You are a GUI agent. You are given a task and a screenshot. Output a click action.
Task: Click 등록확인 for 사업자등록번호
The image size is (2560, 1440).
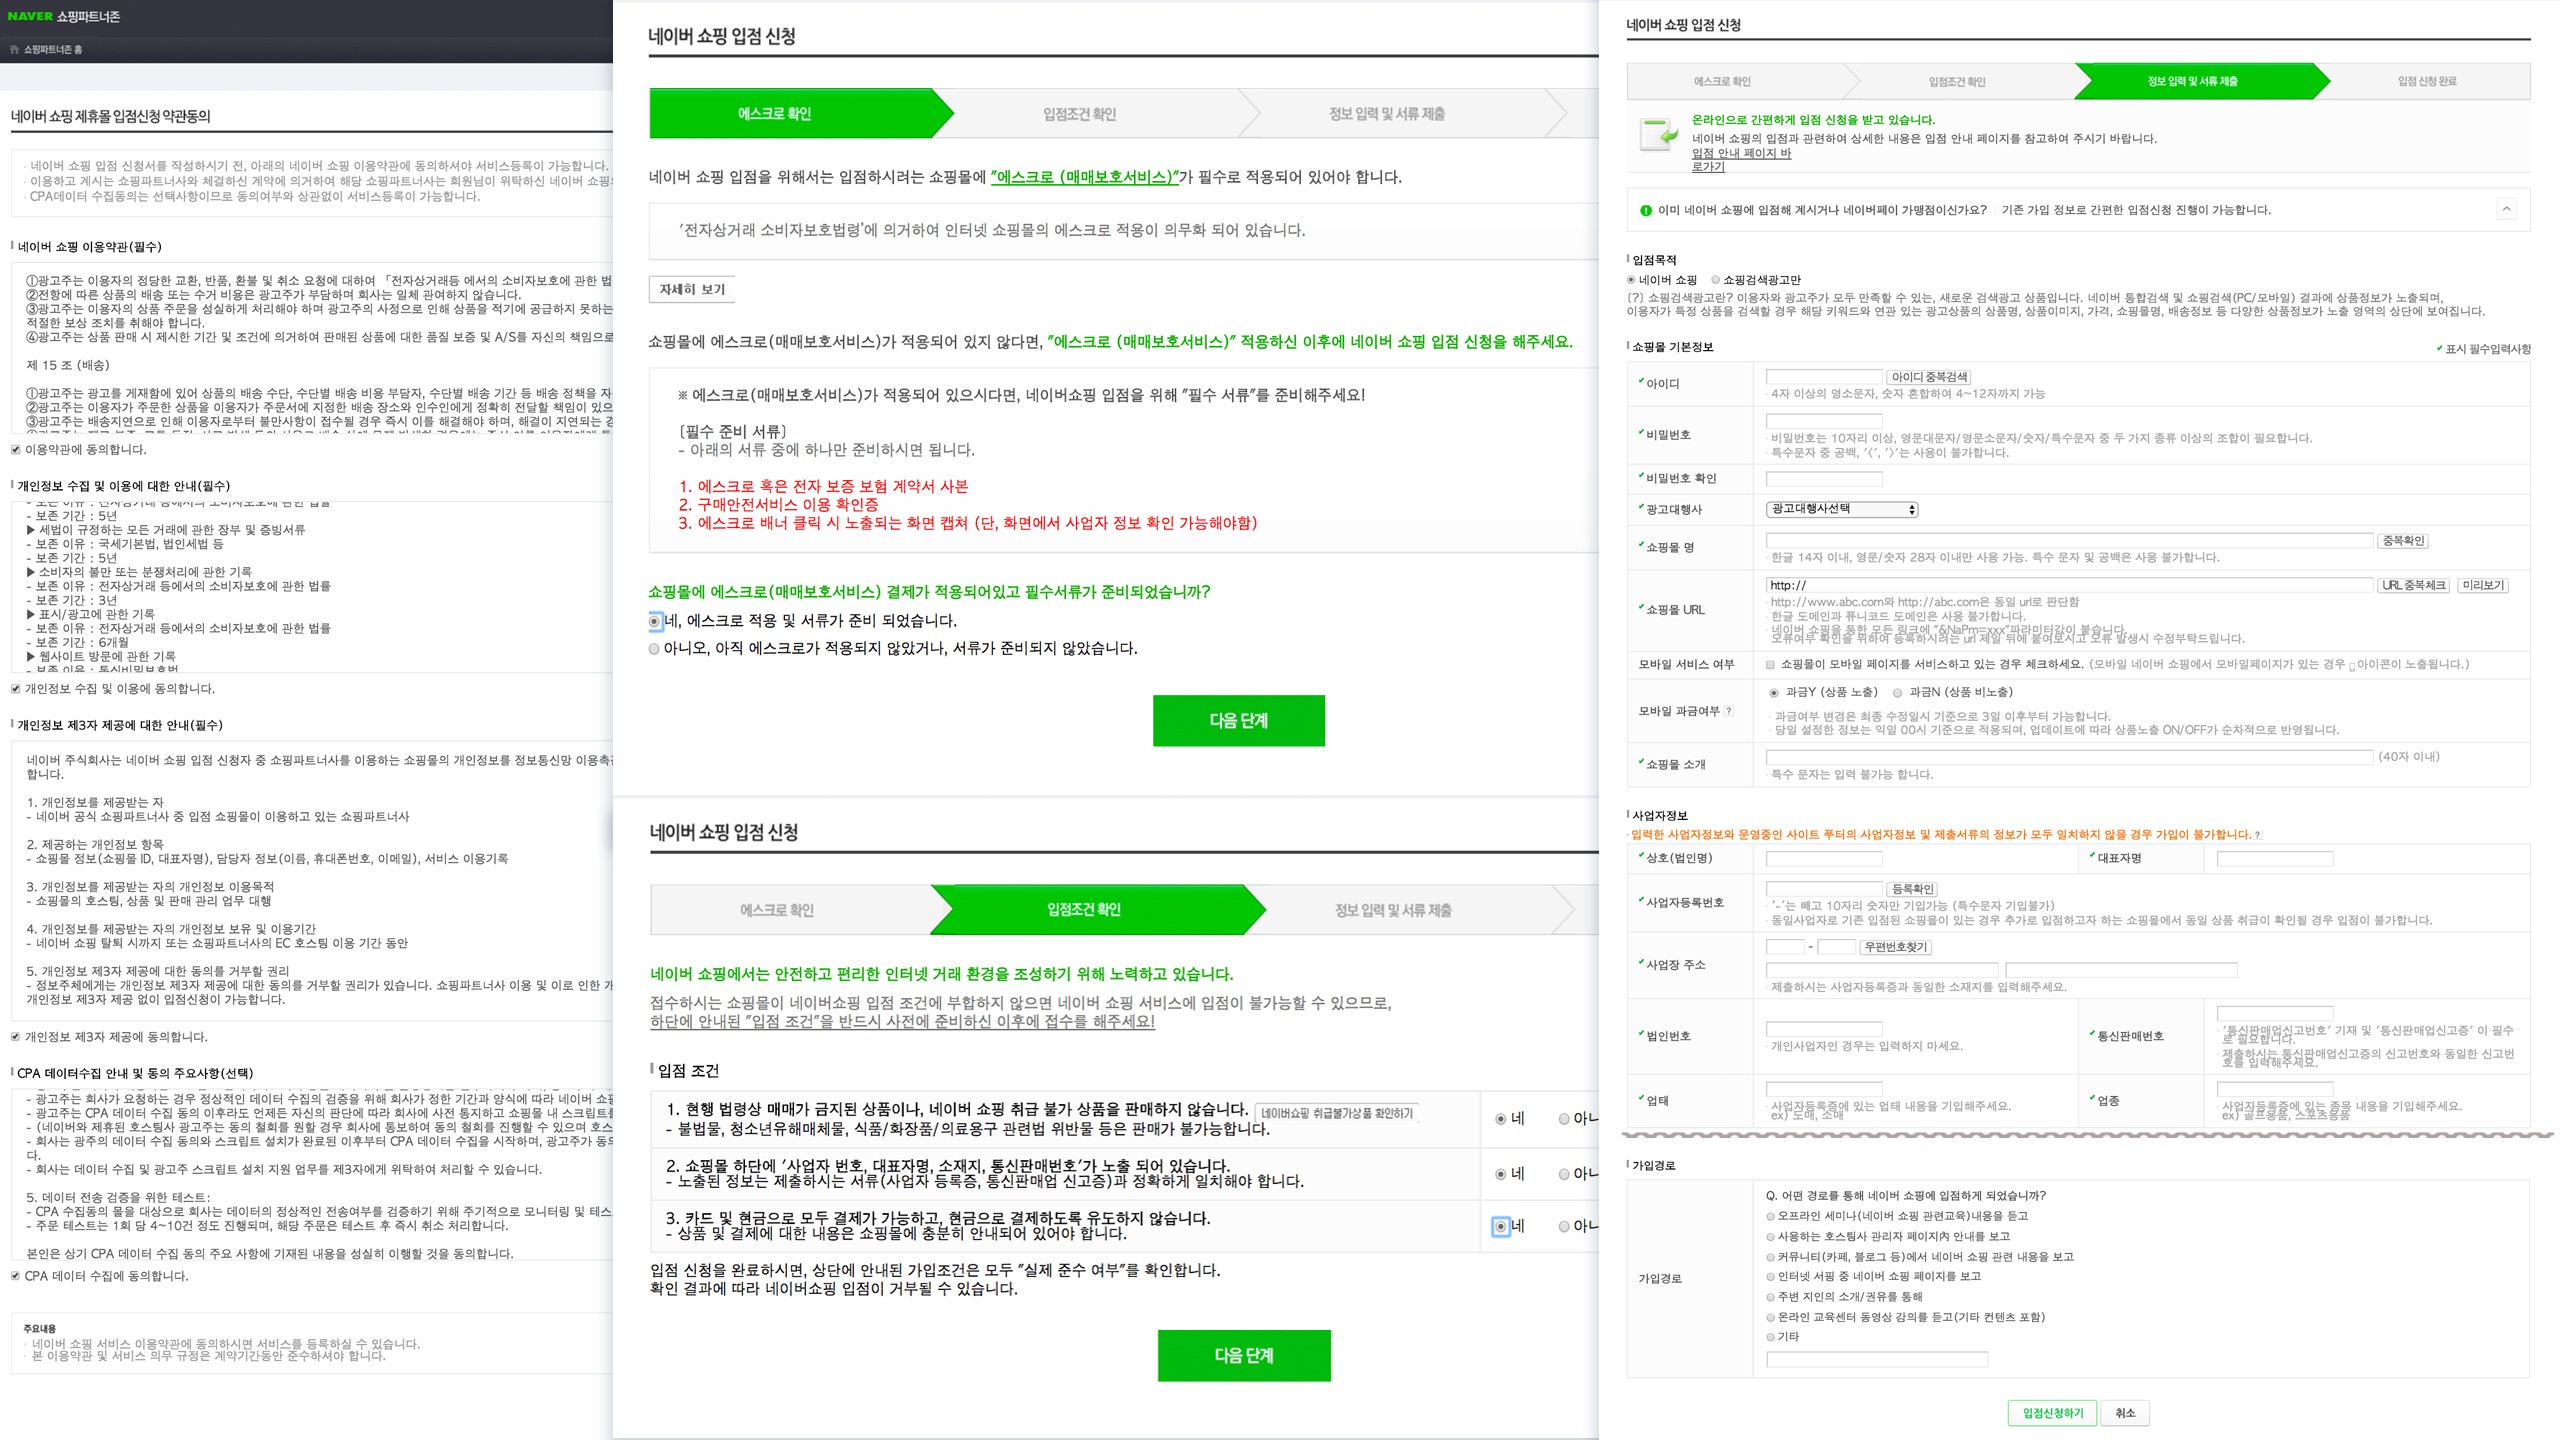(1912, 889)
